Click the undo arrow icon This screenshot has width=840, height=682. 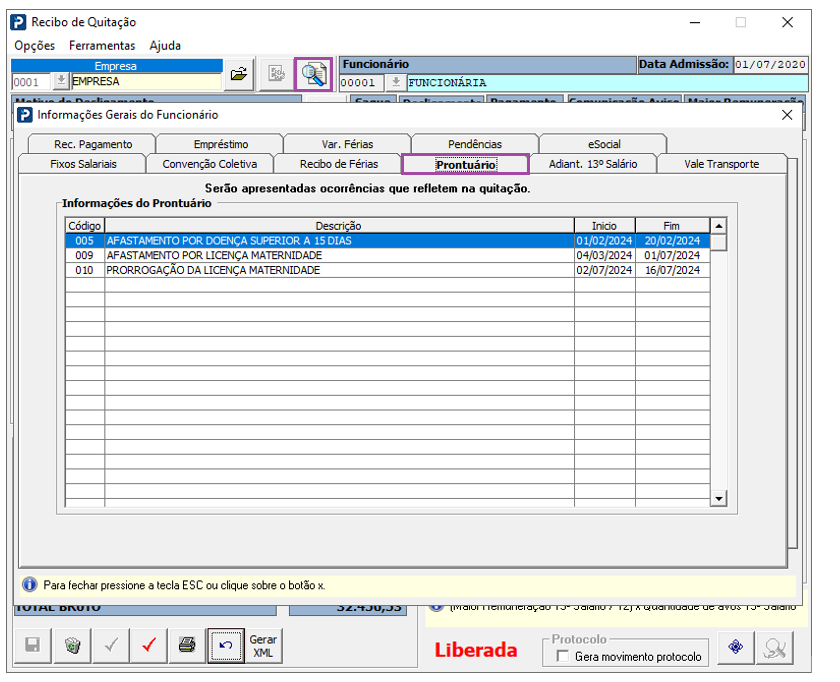[226, 645]
